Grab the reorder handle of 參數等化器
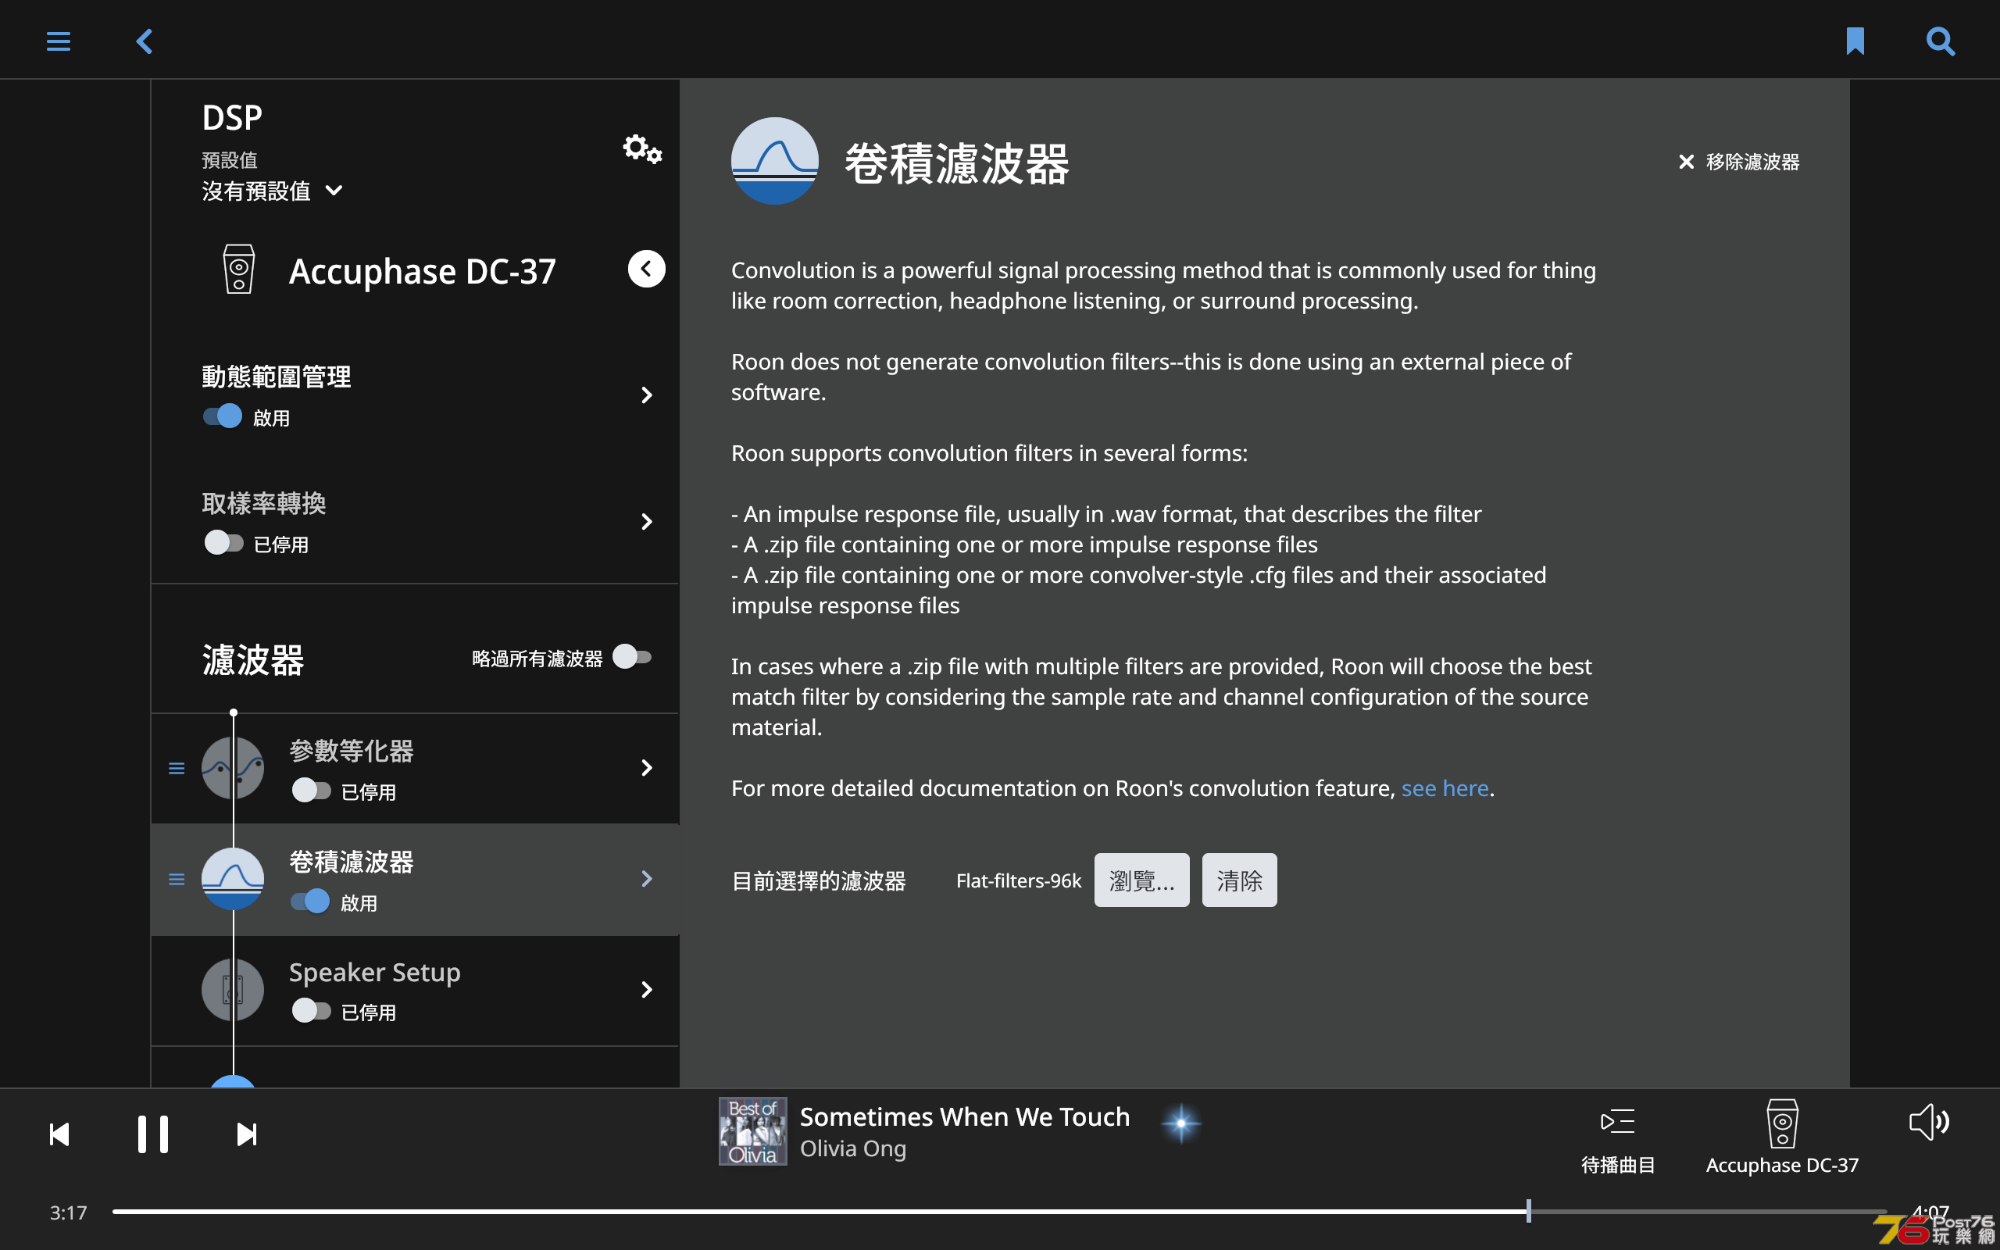 click(177, 768)
